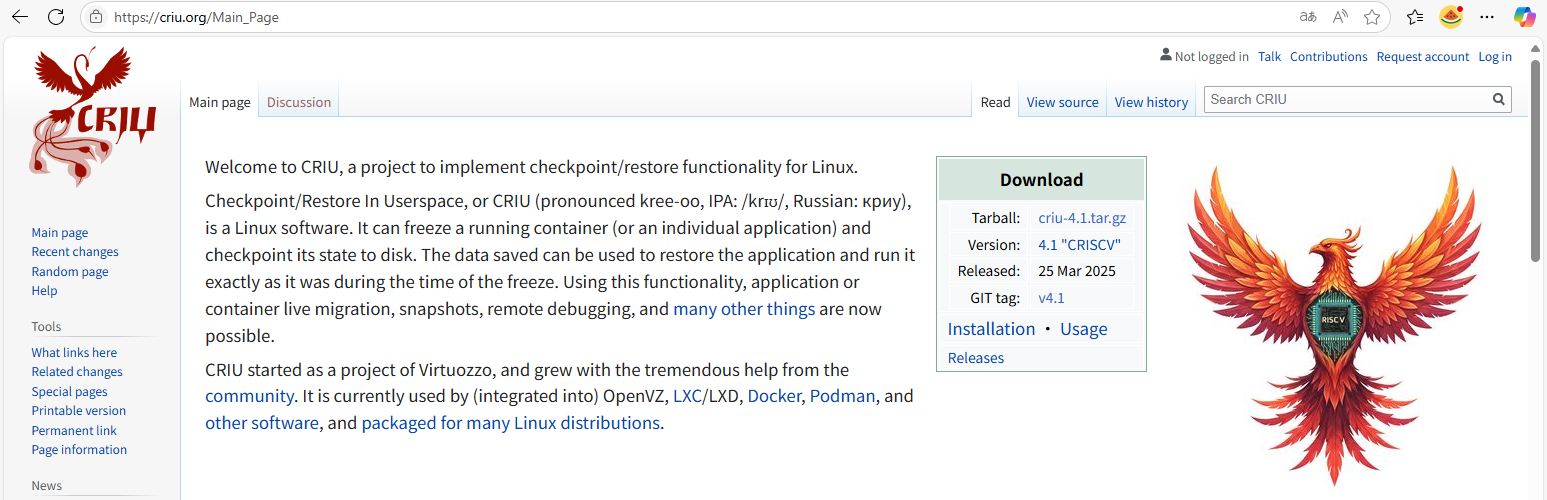This screenshot has height=500, width=1547.
Task: Open Recent changes in the sidebar
Action: pos(75,252)
